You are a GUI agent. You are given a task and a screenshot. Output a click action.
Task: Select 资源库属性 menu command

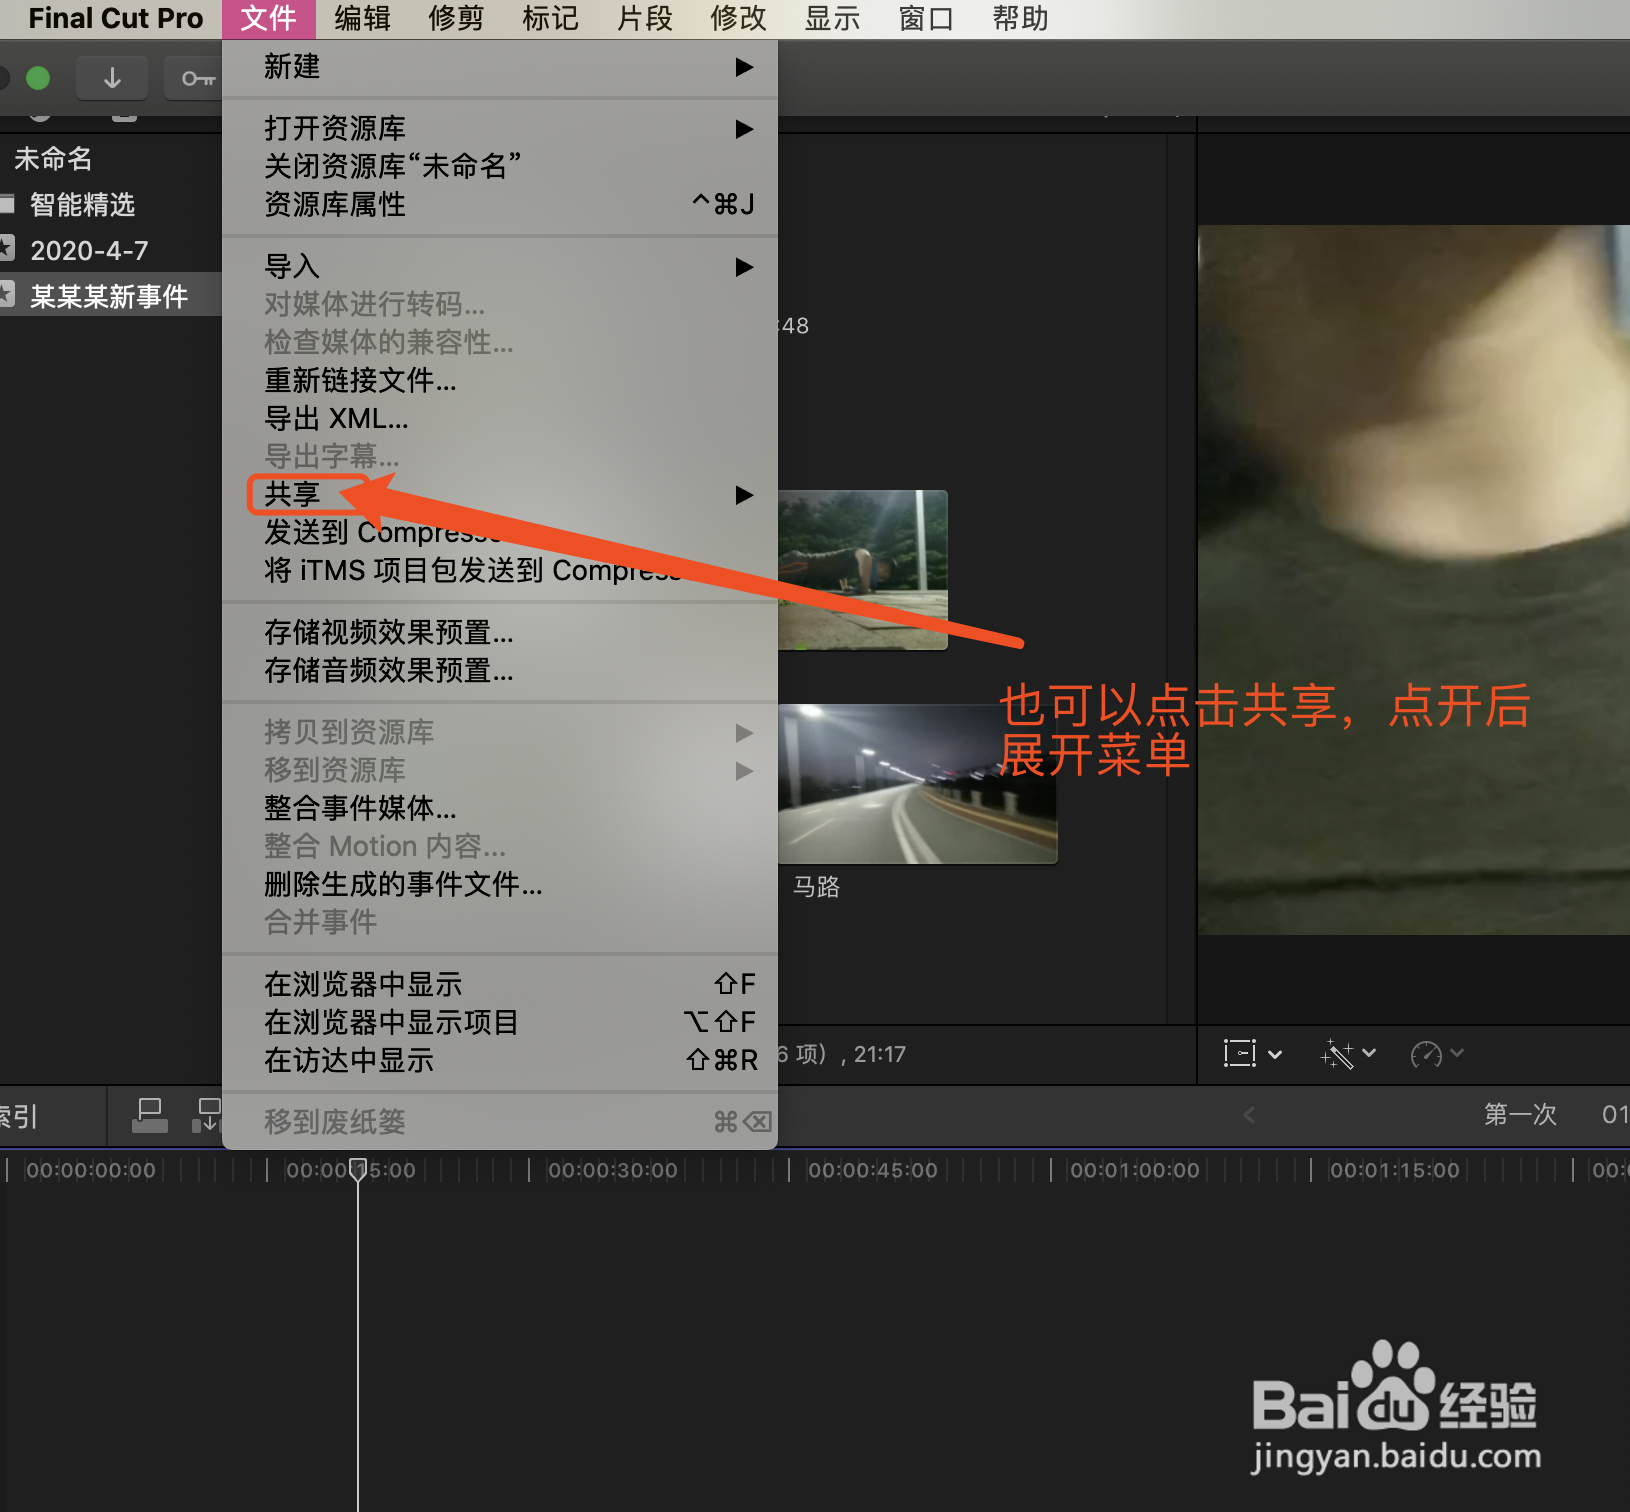(x=334, y=204)
